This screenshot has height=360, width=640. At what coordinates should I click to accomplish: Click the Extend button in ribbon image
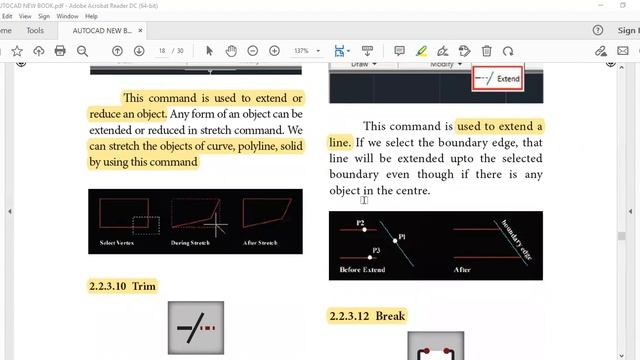(498, 78)
